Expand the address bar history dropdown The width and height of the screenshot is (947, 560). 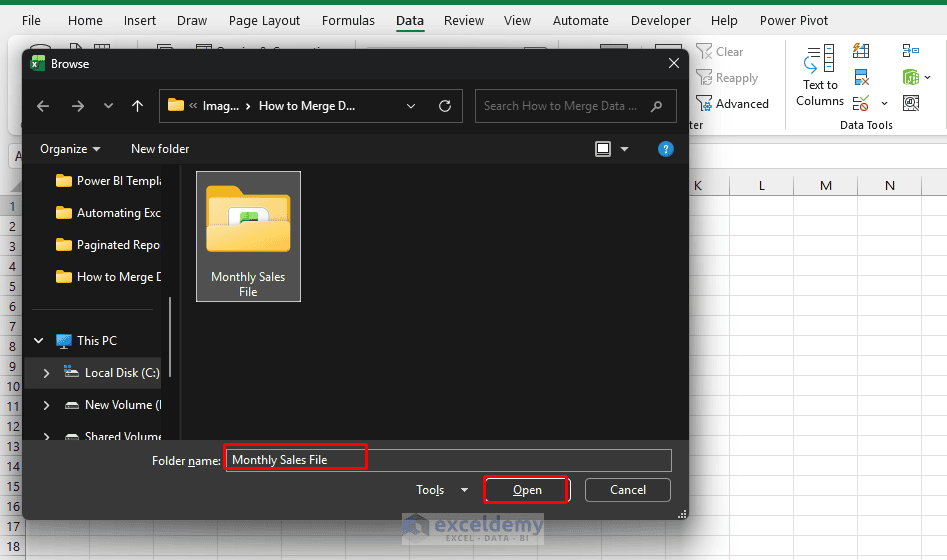(x=411, y=106)
